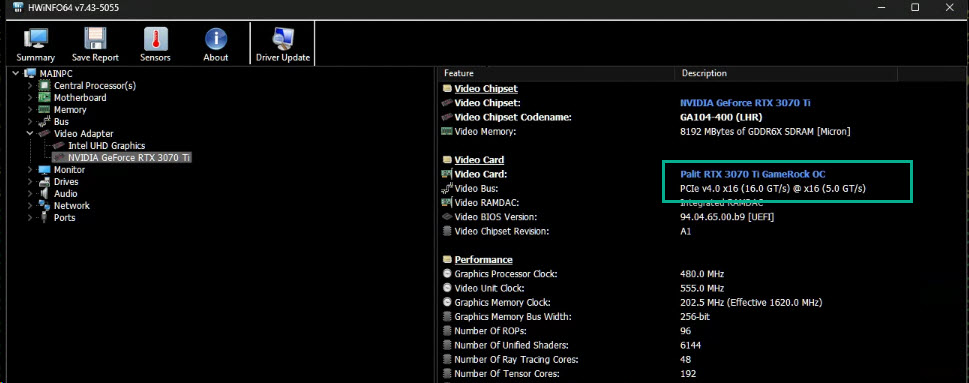969x383 pixels.
Task: Click the Save Report floppy icon
Action: pyautogui.click(x=95, y=38)
